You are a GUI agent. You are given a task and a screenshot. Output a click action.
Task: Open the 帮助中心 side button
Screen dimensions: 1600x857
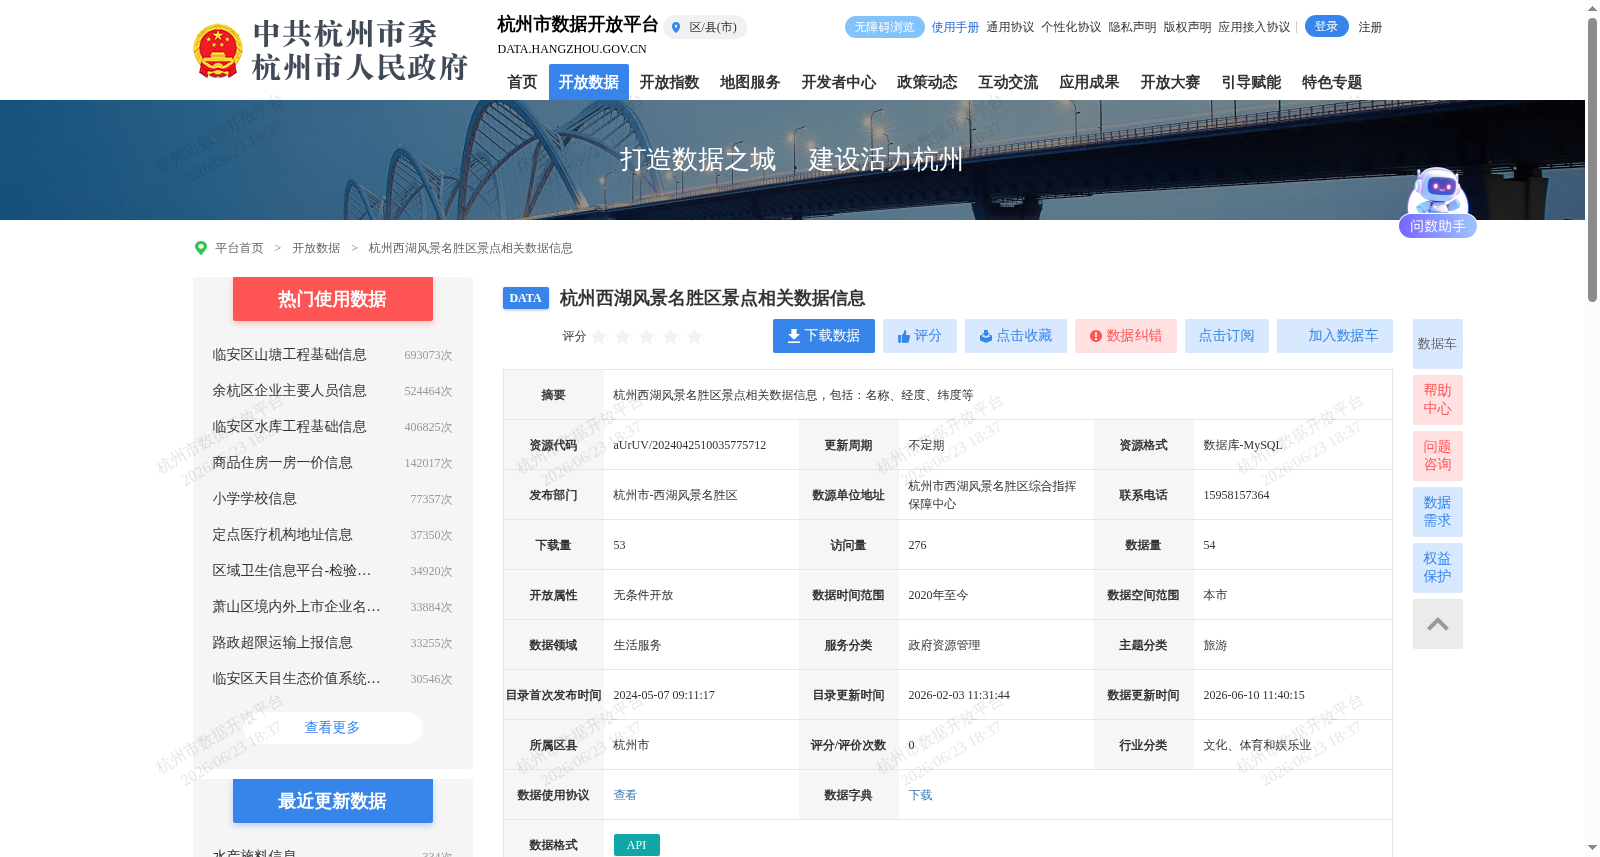tap(1438, 400)
